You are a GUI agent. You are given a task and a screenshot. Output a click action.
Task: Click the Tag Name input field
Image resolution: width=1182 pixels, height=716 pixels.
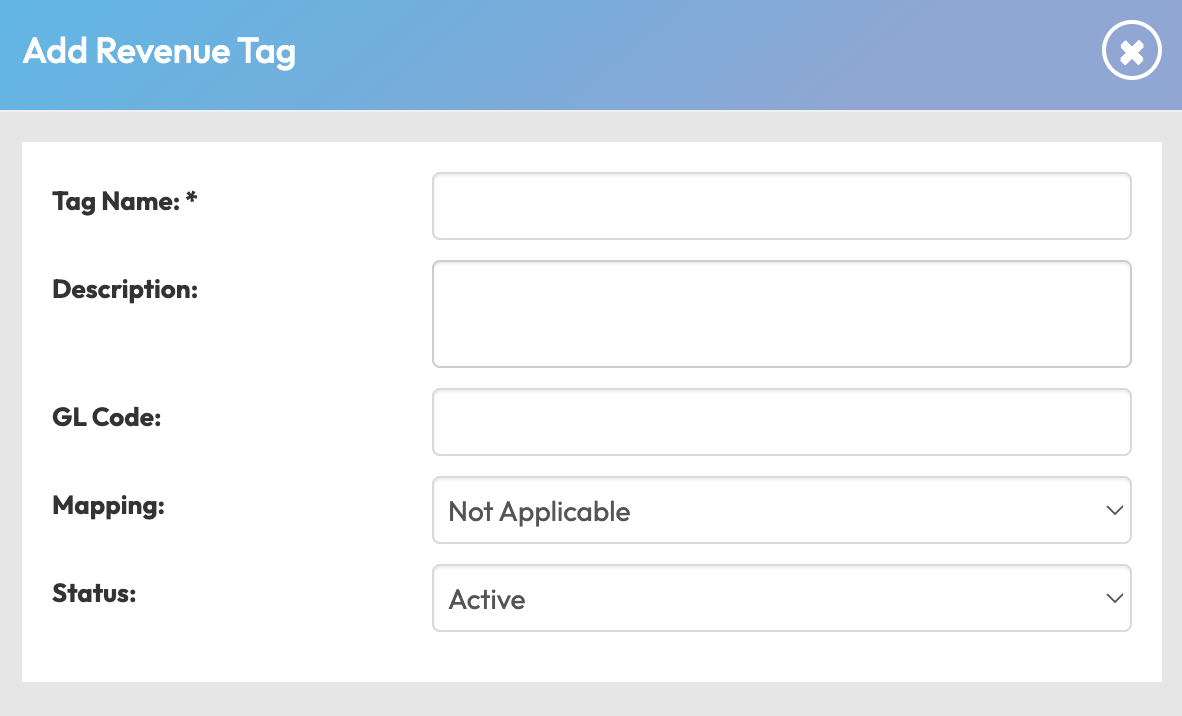(781, 206)
